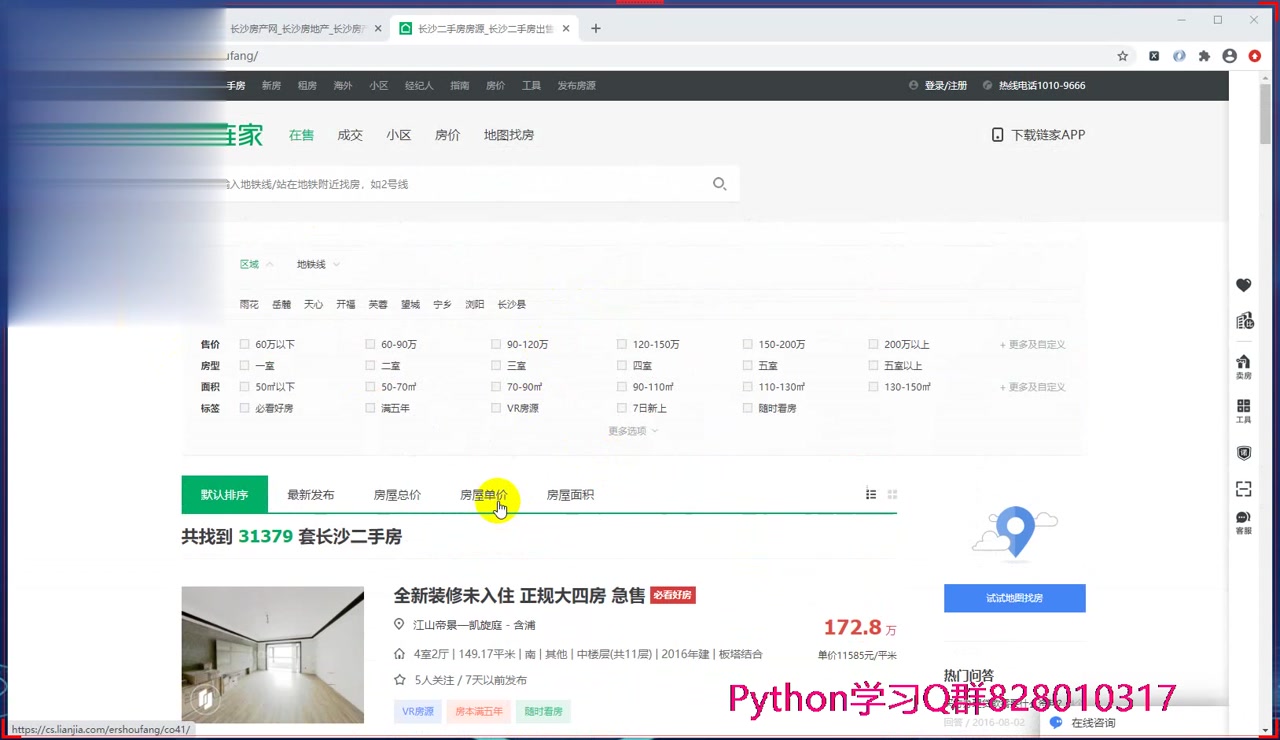Click the QR scan sidebar icon
The image size is (1280, 740).
coord(1243,489)
